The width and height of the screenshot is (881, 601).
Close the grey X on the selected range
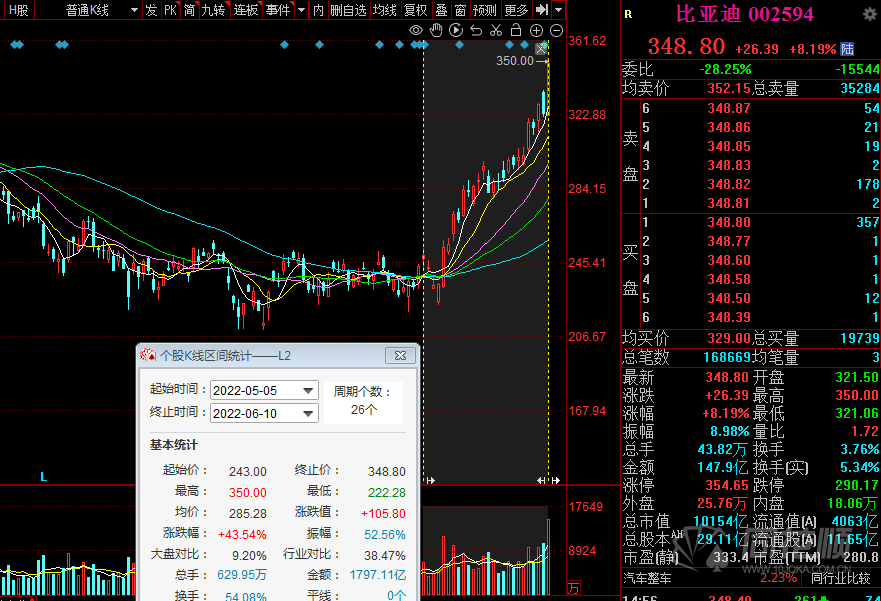click(x=541, y=48)
